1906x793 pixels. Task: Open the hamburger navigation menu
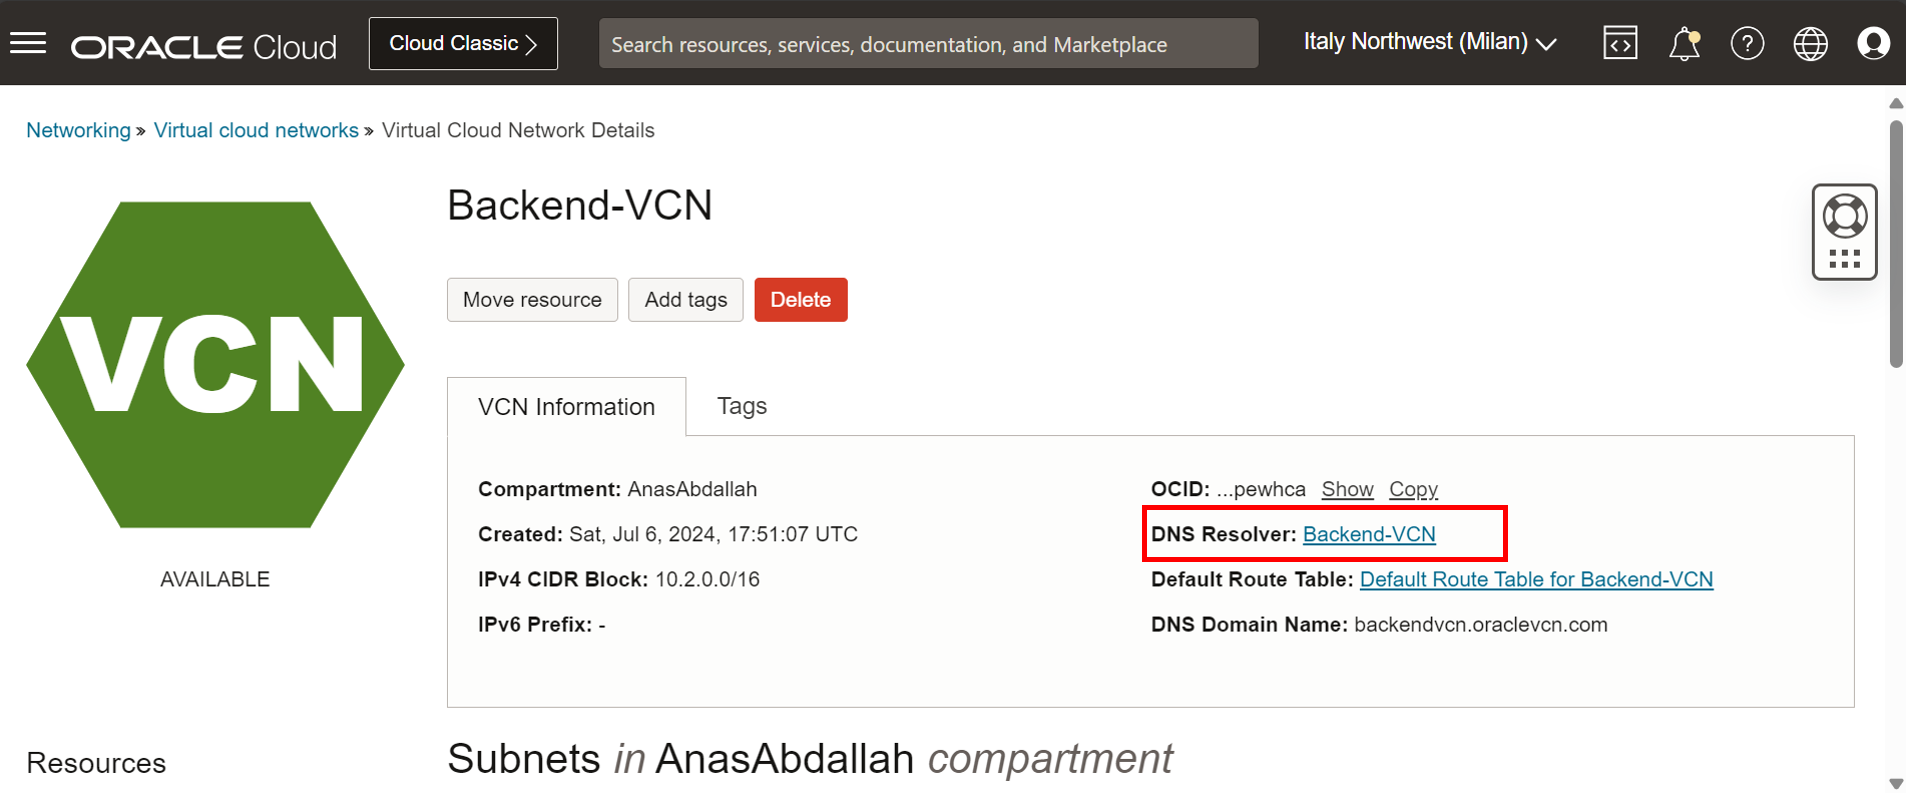click(x=28, y=43)
